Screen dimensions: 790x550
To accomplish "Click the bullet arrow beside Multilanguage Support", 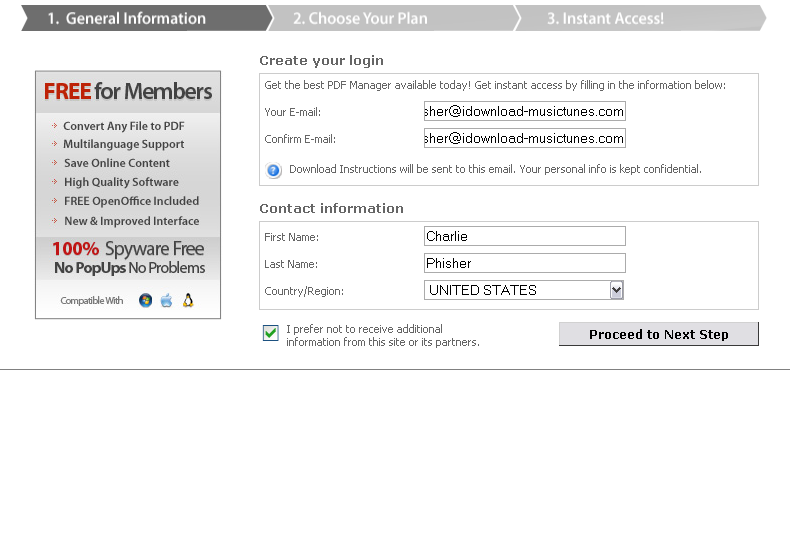I will [x=54, y=144].
